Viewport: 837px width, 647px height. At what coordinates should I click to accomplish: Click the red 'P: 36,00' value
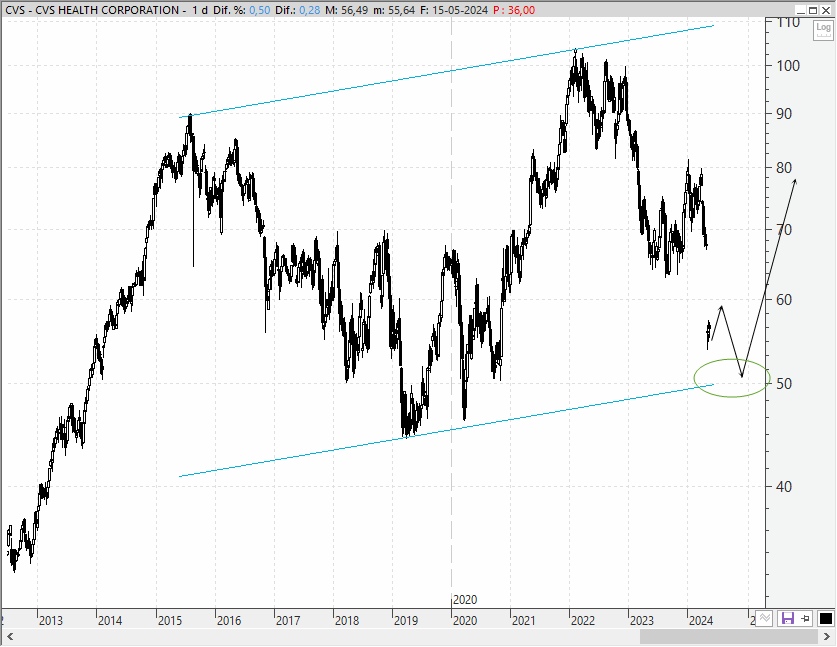514,10
